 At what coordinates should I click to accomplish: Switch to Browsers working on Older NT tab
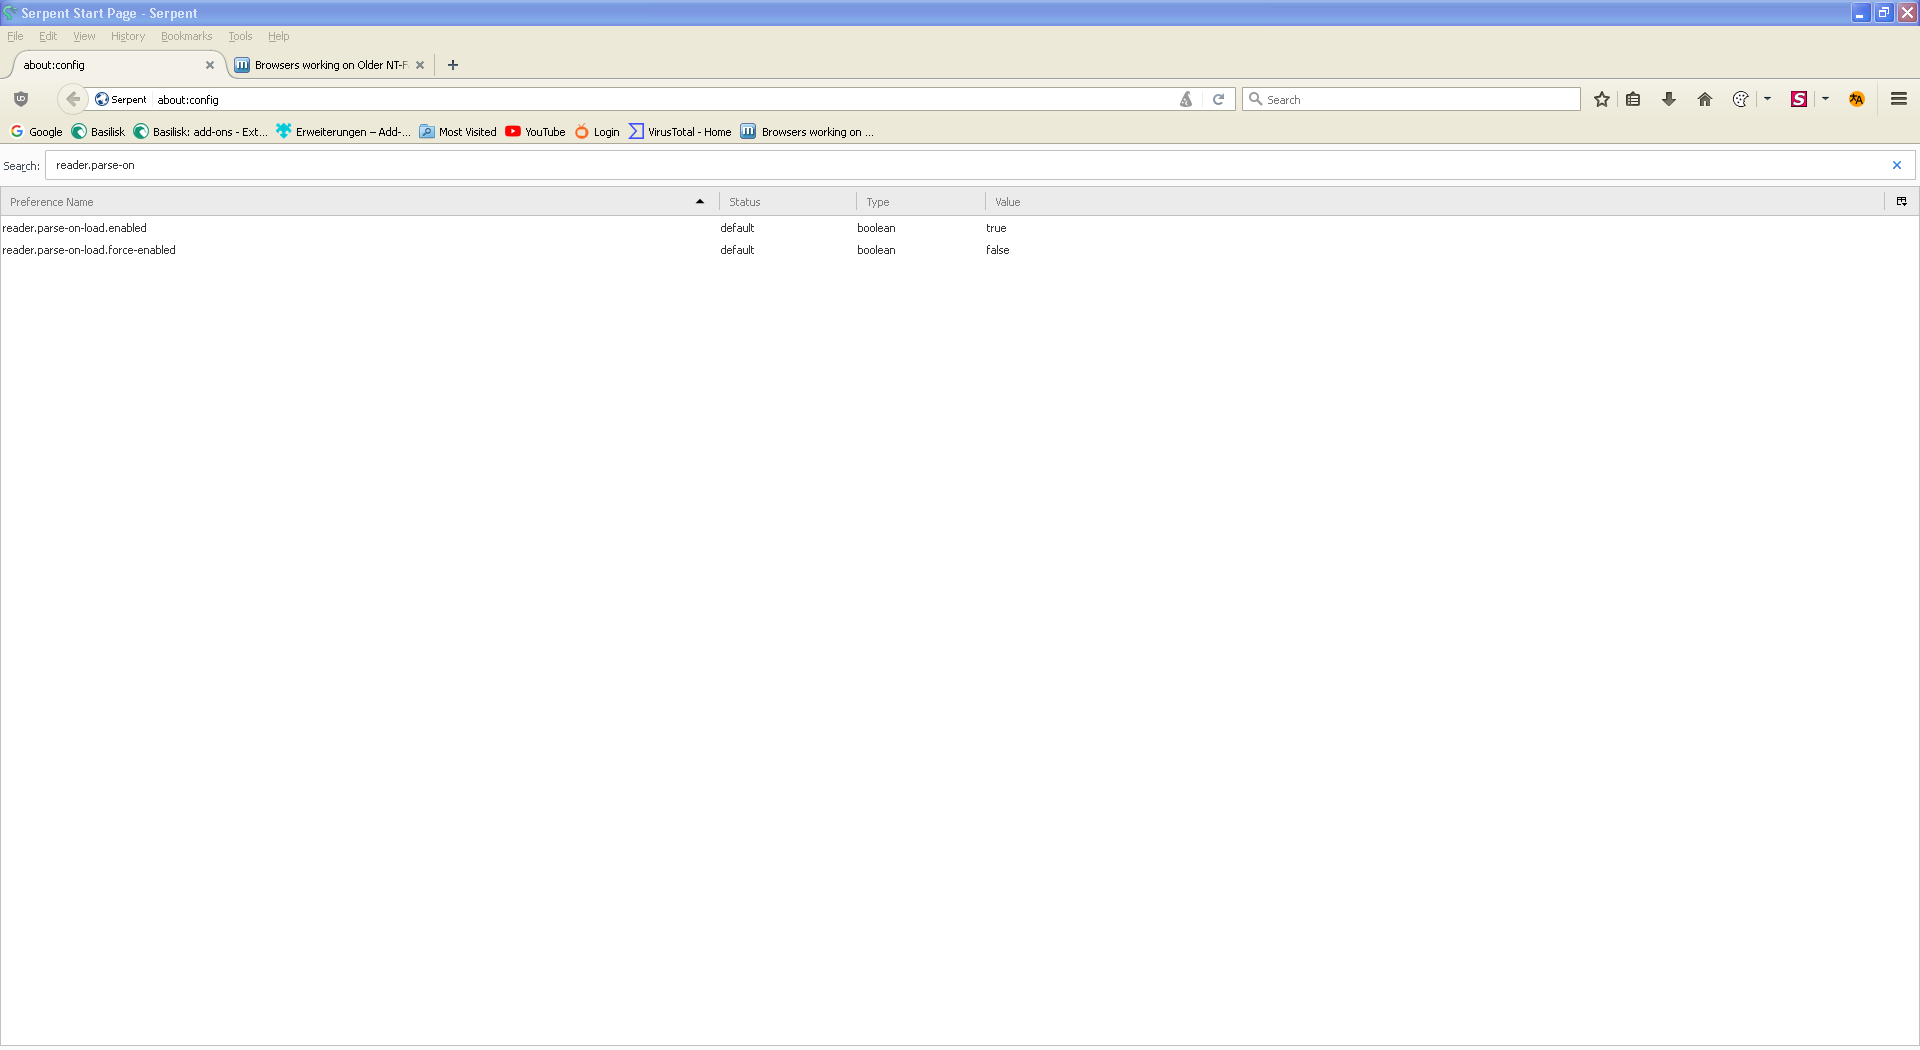point(330,65)
